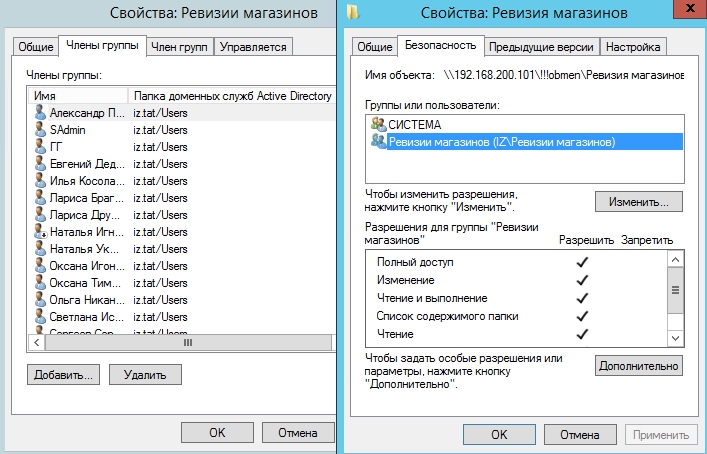This screenshot has height=454, width=707.
Task: Sort members by the Имя column header
Action: [x=78, y=95]
